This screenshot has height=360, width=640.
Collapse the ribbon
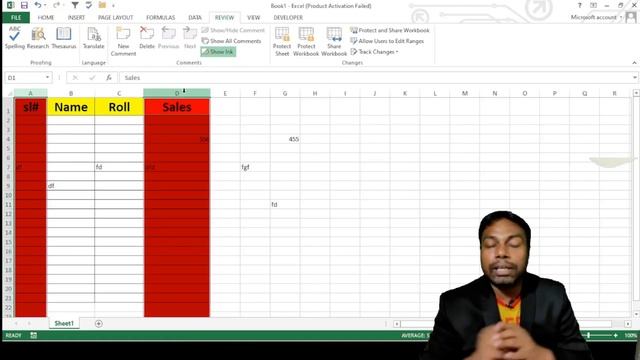point(634,62)
